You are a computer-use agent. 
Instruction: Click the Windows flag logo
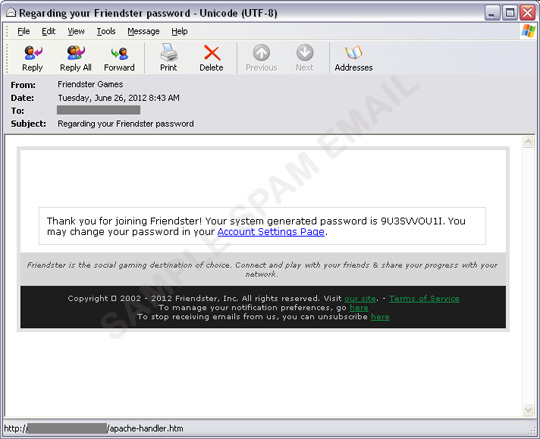point(528,31)
